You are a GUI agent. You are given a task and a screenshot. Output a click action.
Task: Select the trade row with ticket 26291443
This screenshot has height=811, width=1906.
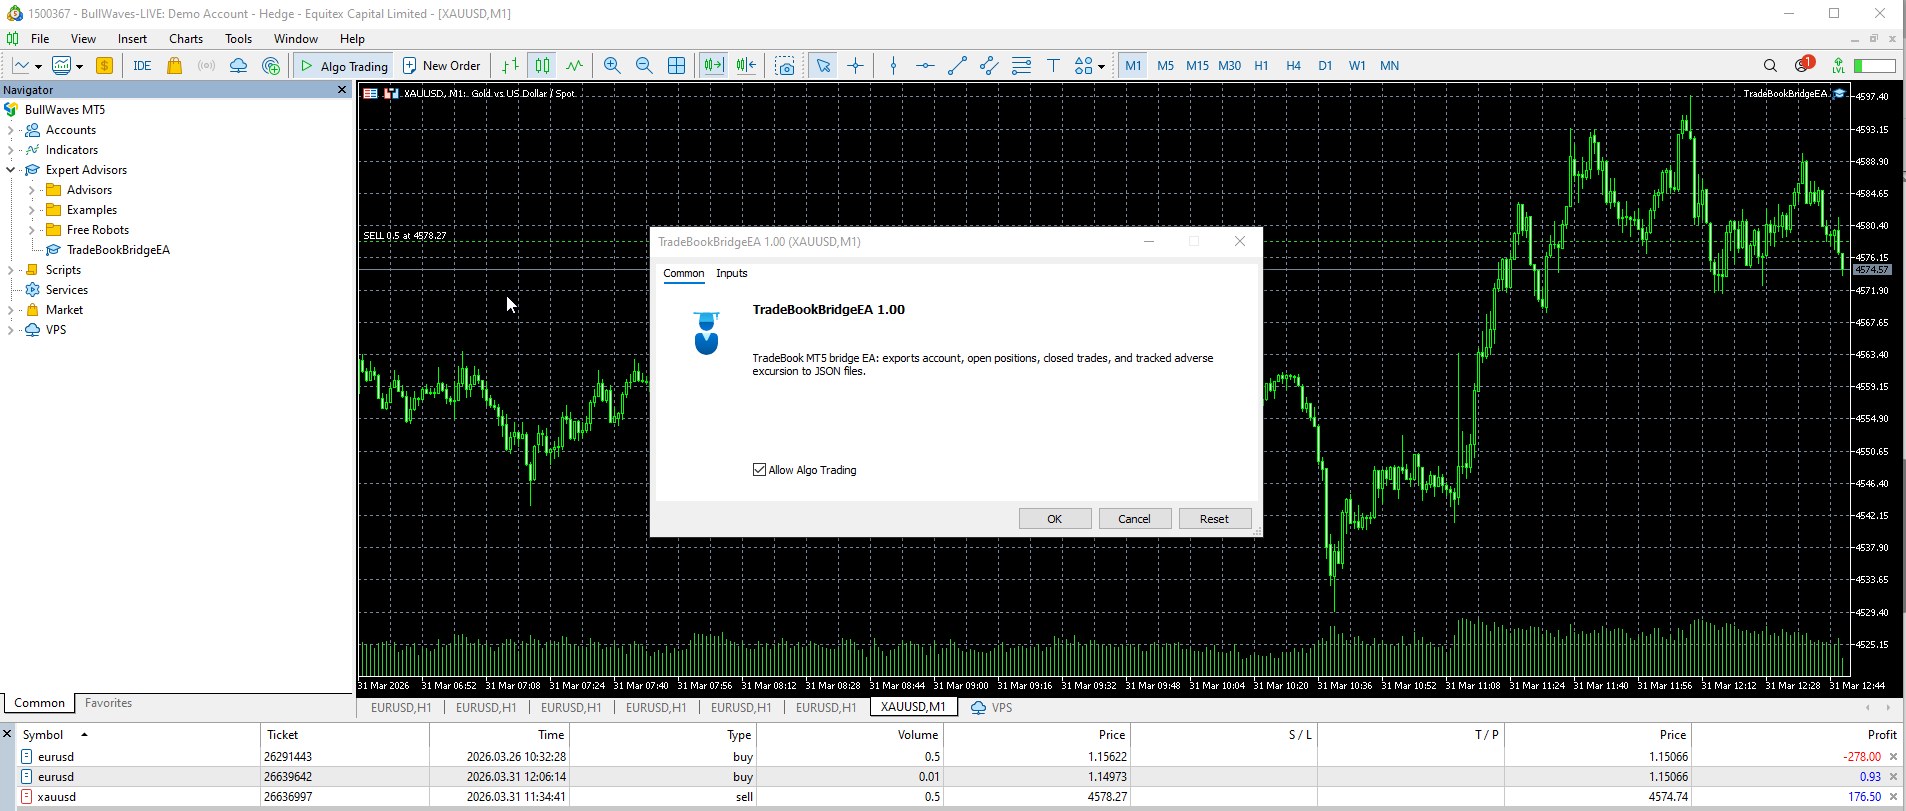pos(958,757)
